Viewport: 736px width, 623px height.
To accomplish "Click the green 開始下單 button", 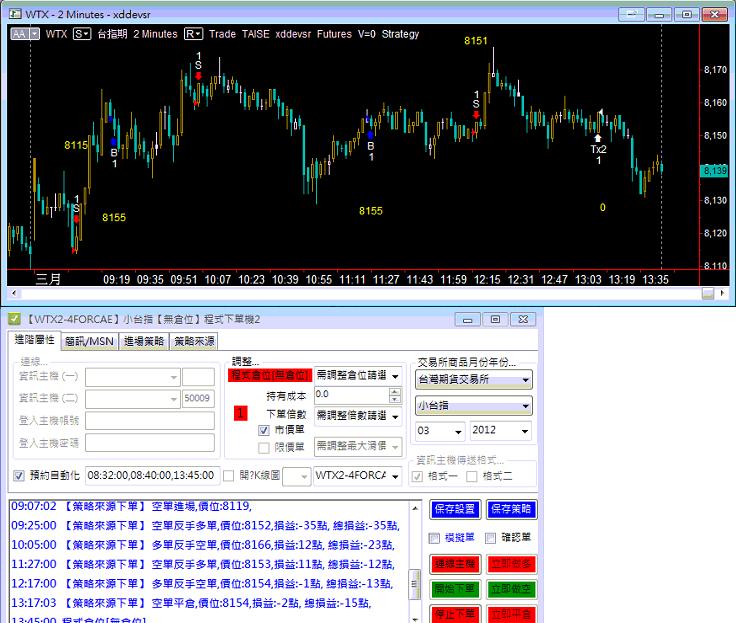I will [455, 589].
